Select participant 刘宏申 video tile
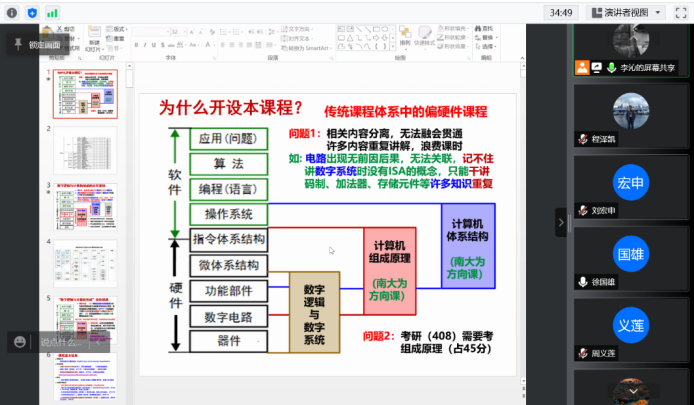Screen dimensions: 694x405 632,191
